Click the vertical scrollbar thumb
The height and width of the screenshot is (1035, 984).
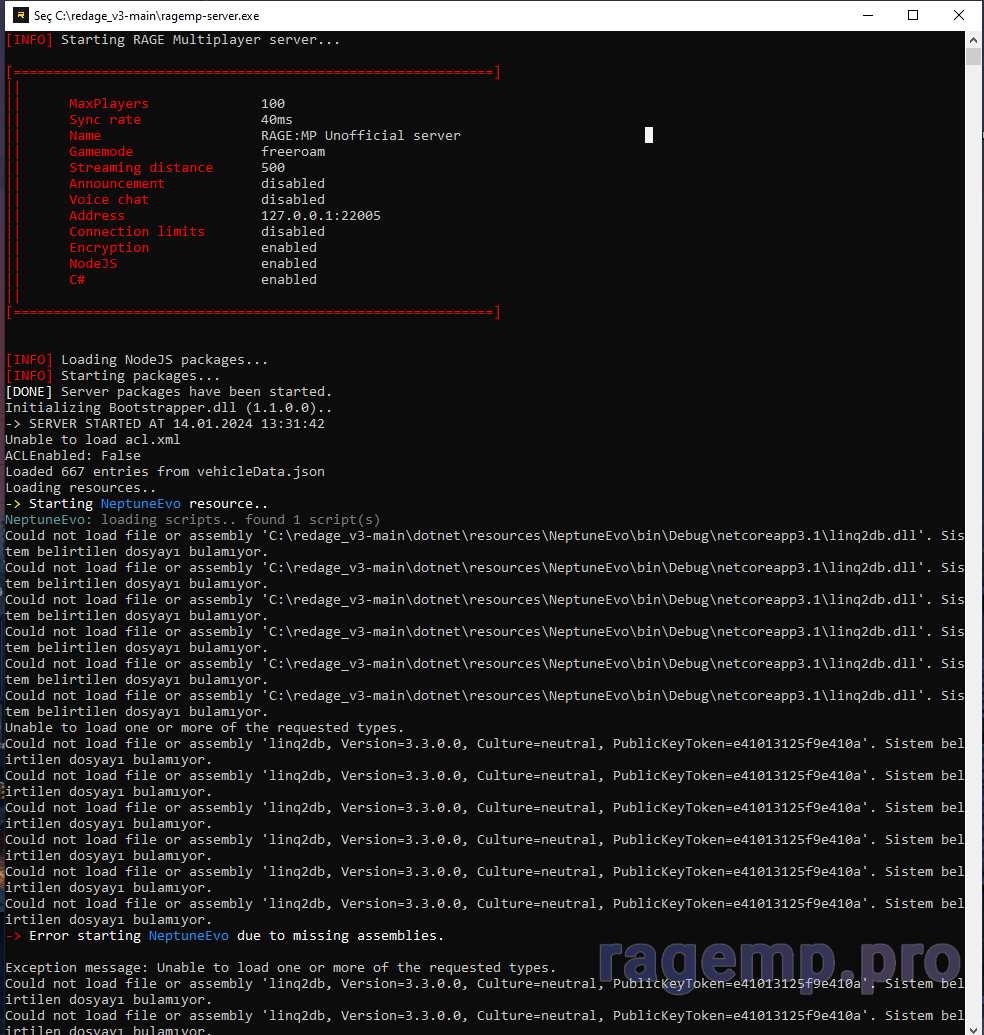tap(974, 56)
